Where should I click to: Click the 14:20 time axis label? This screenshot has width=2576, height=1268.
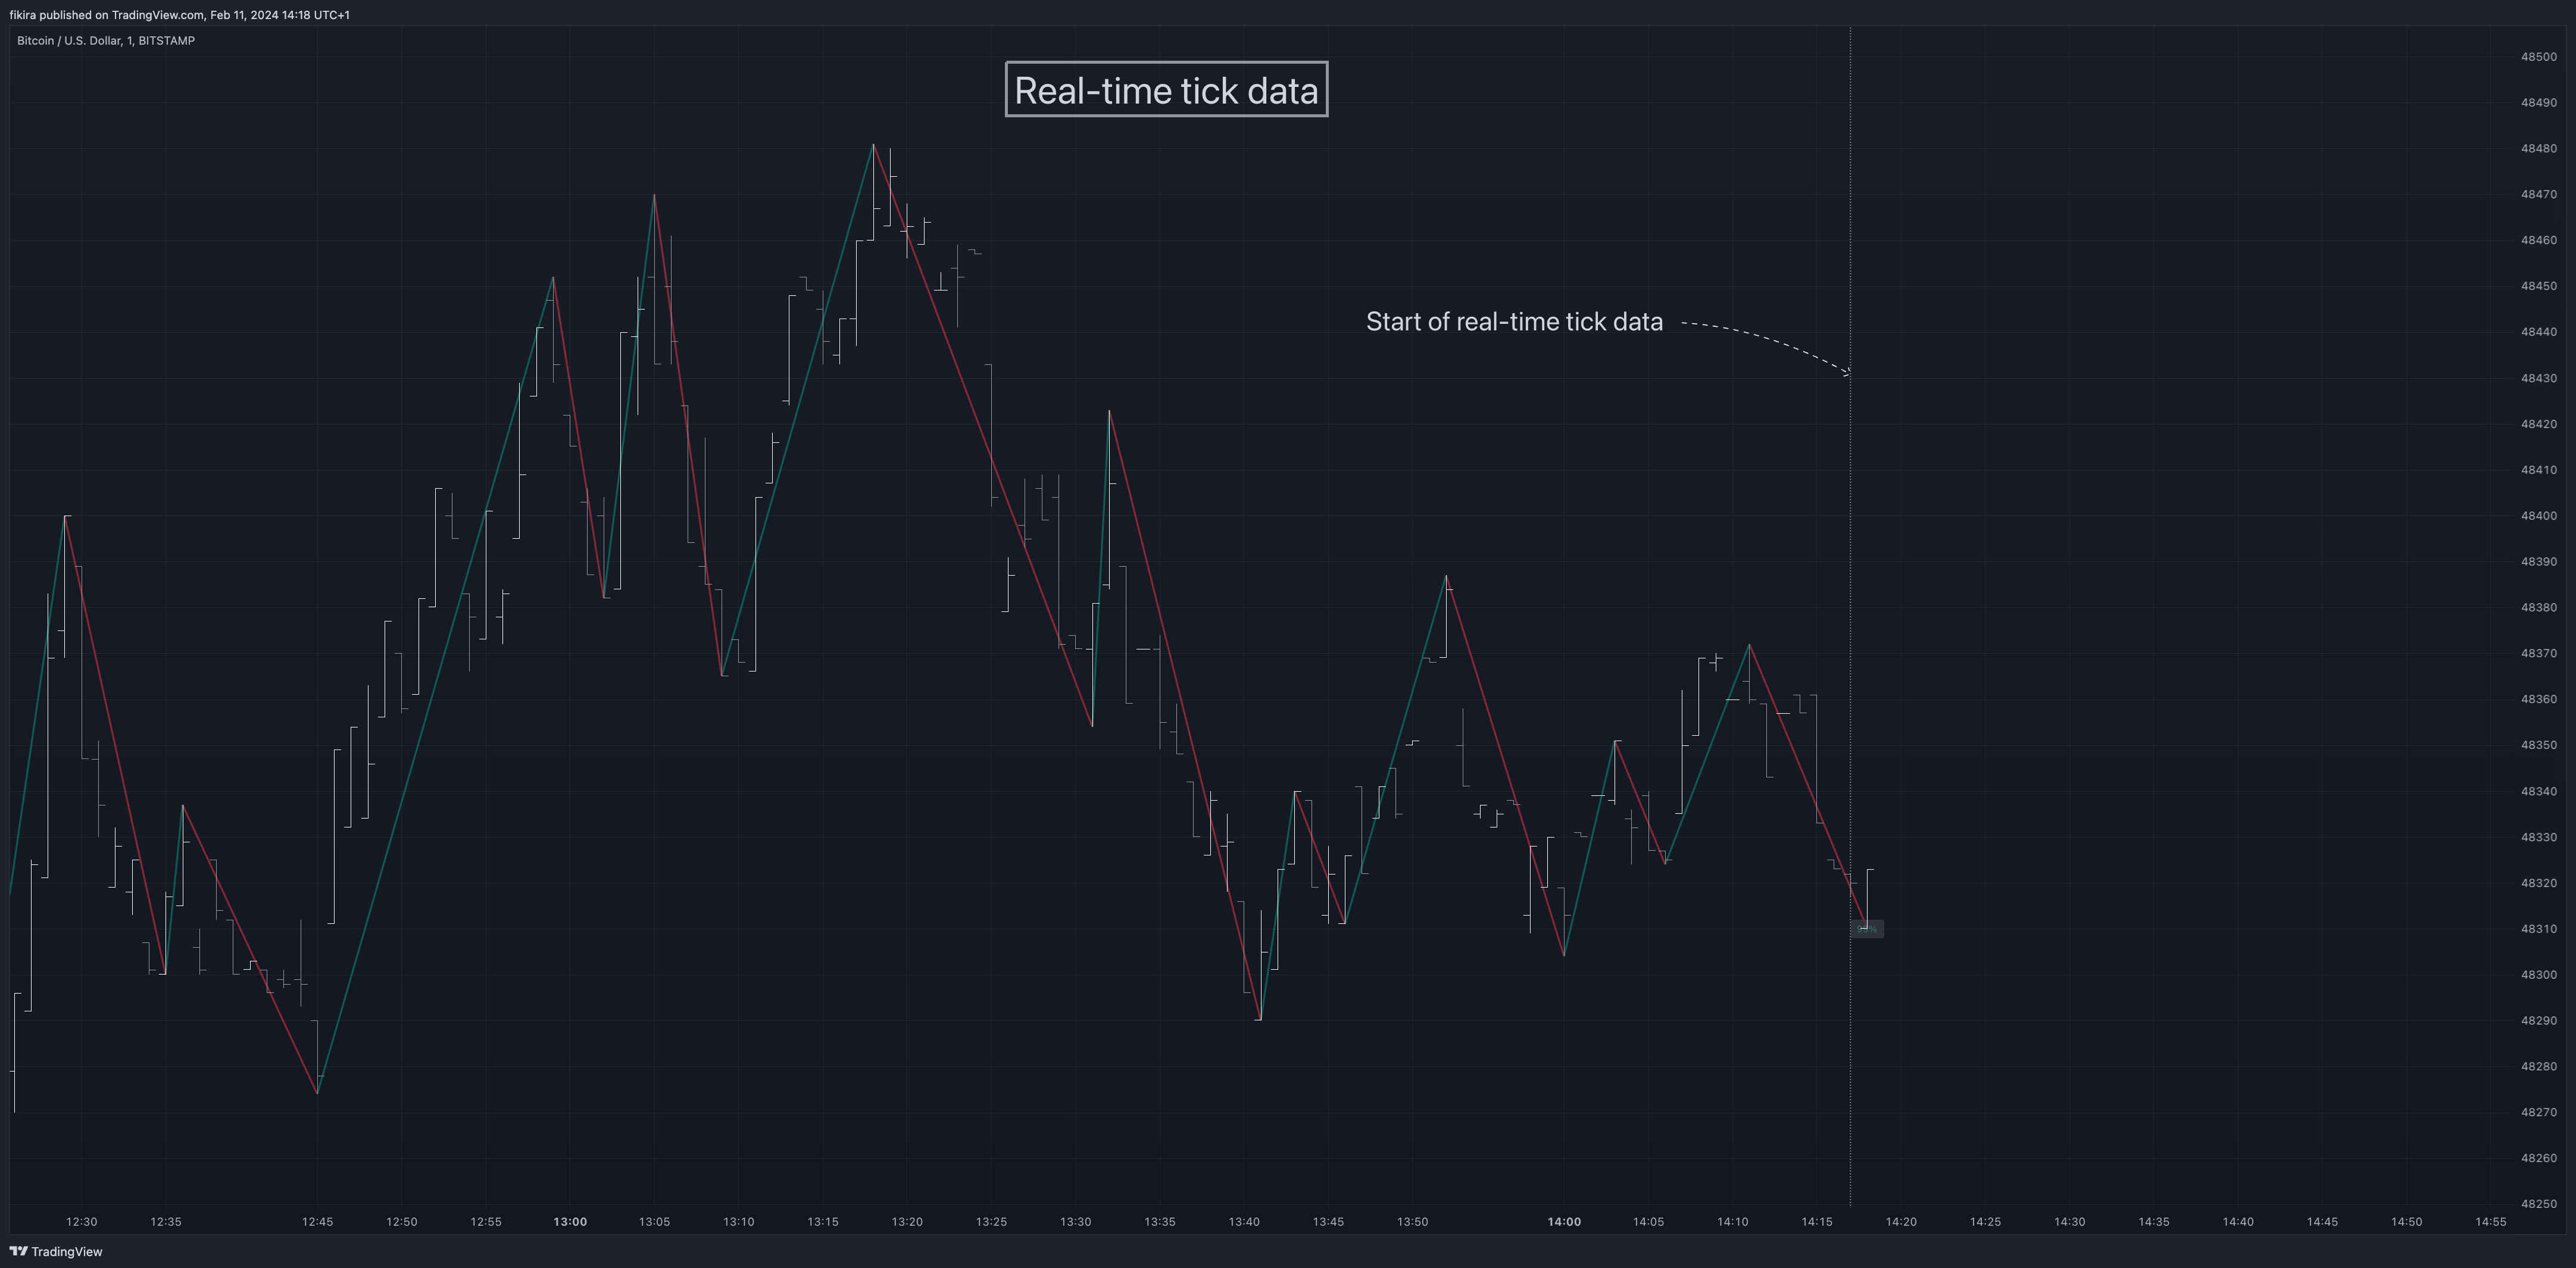click(x=1901, y=1222)
